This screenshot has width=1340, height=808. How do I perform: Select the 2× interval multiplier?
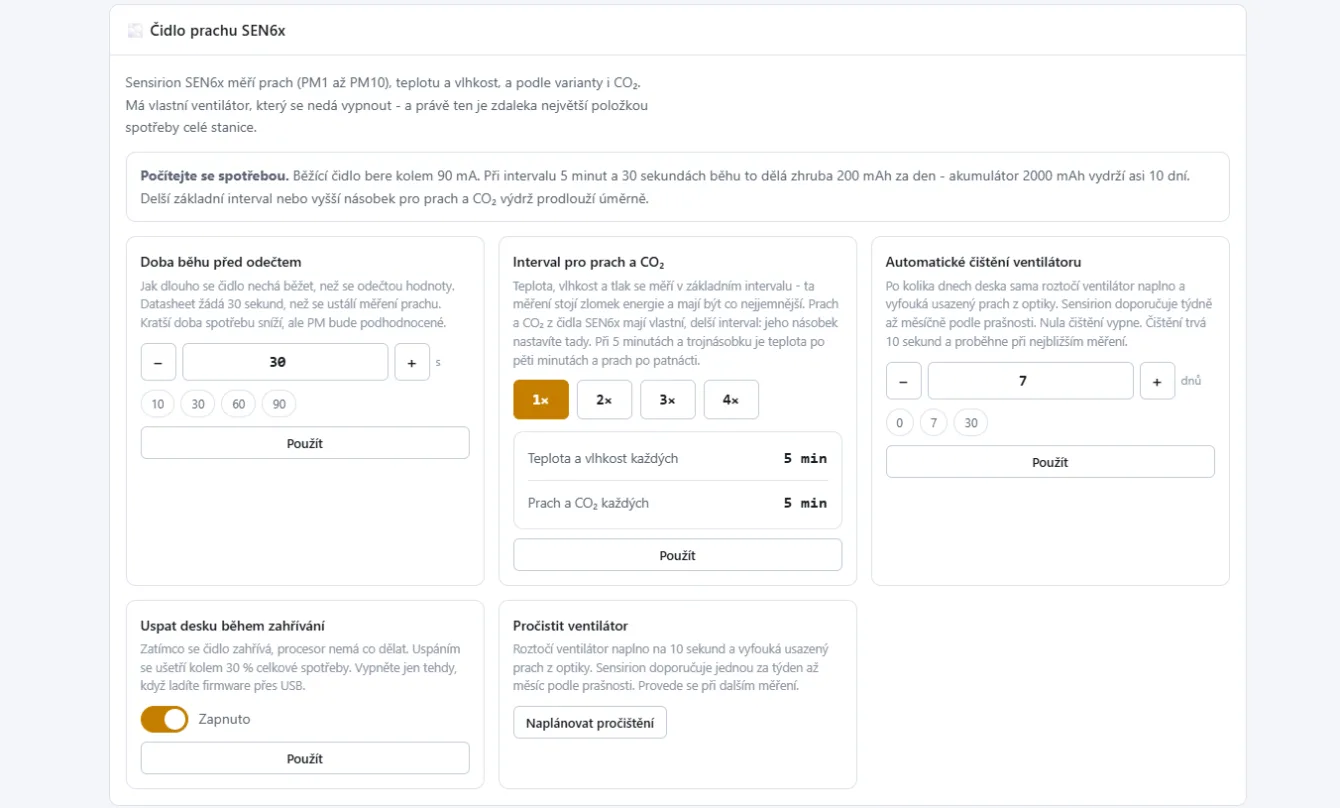[x=604, y=400]
